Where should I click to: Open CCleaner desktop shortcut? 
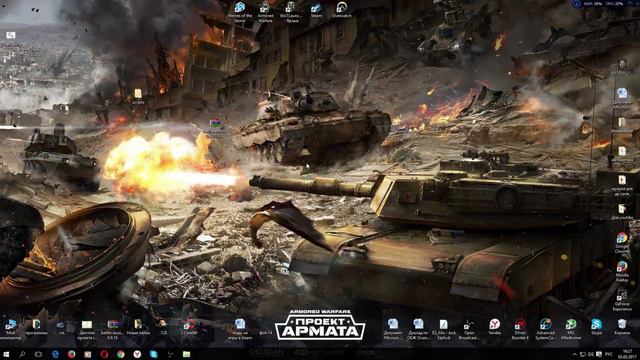189,327
